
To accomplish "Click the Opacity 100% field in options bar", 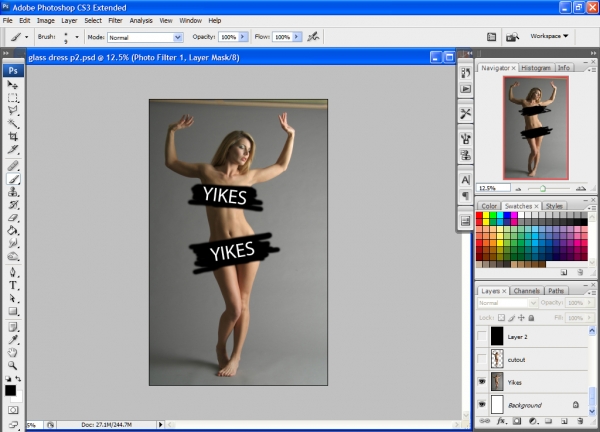I will [x=228, y=37].
